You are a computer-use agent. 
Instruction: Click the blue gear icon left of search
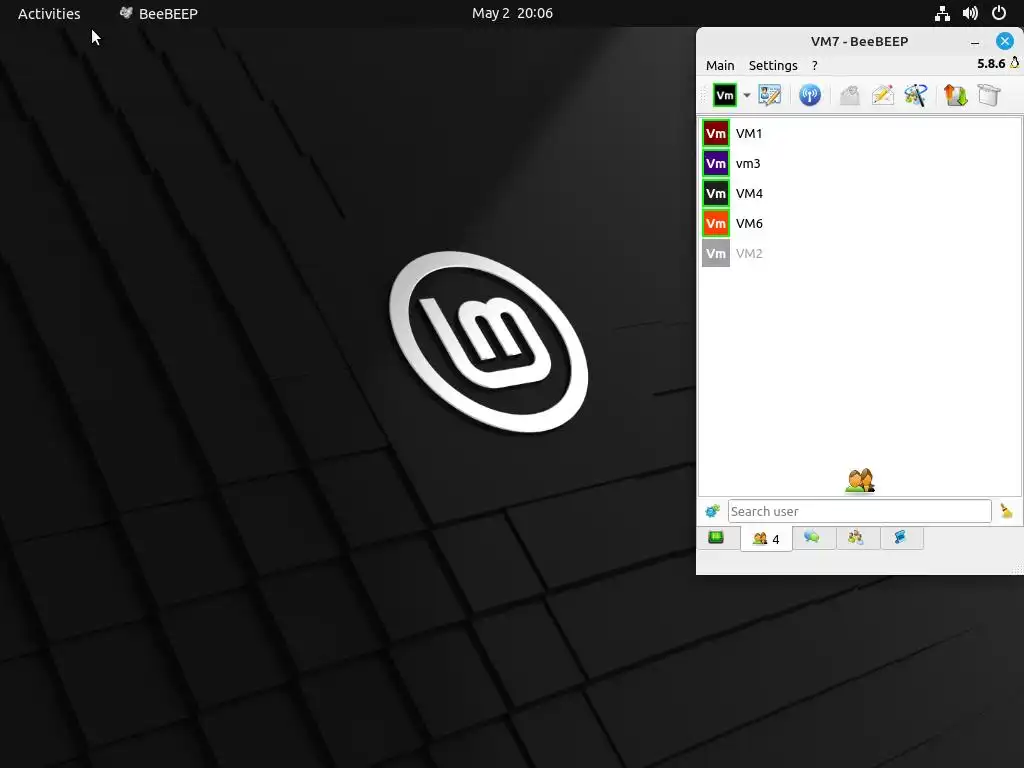coord(712,511)
